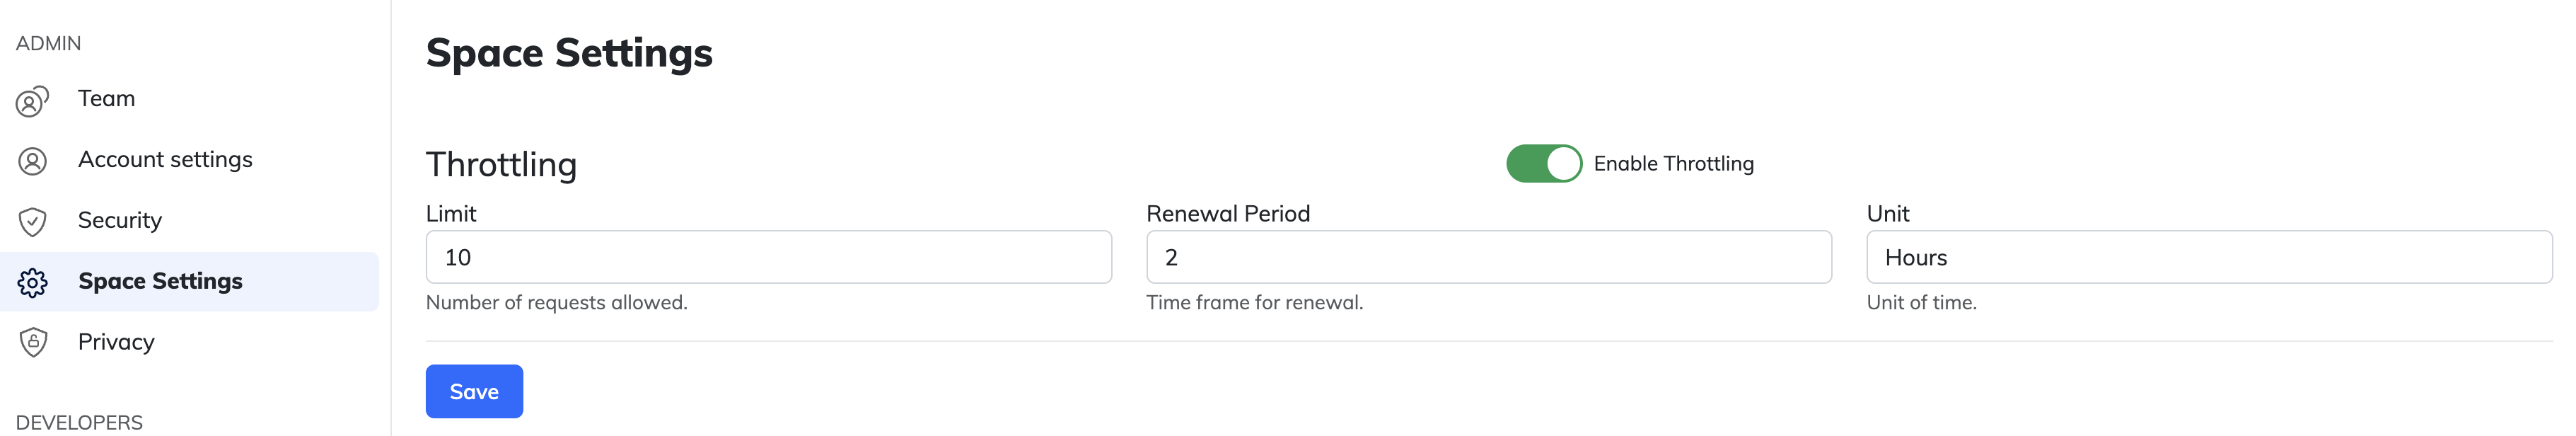Disable the Enable Throttling switch
The height and width of the screenshot is (436, 2576).
pos(1543,163)
